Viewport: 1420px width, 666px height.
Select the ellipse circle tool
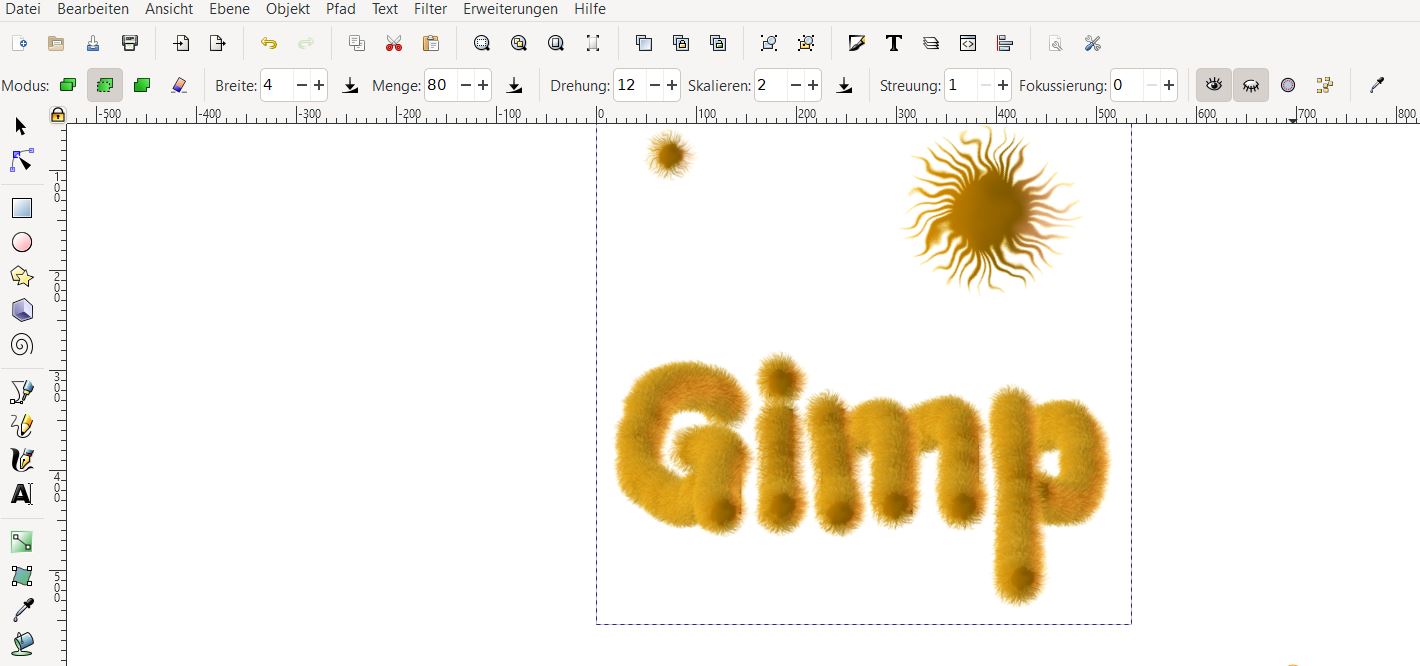[21, 242]
